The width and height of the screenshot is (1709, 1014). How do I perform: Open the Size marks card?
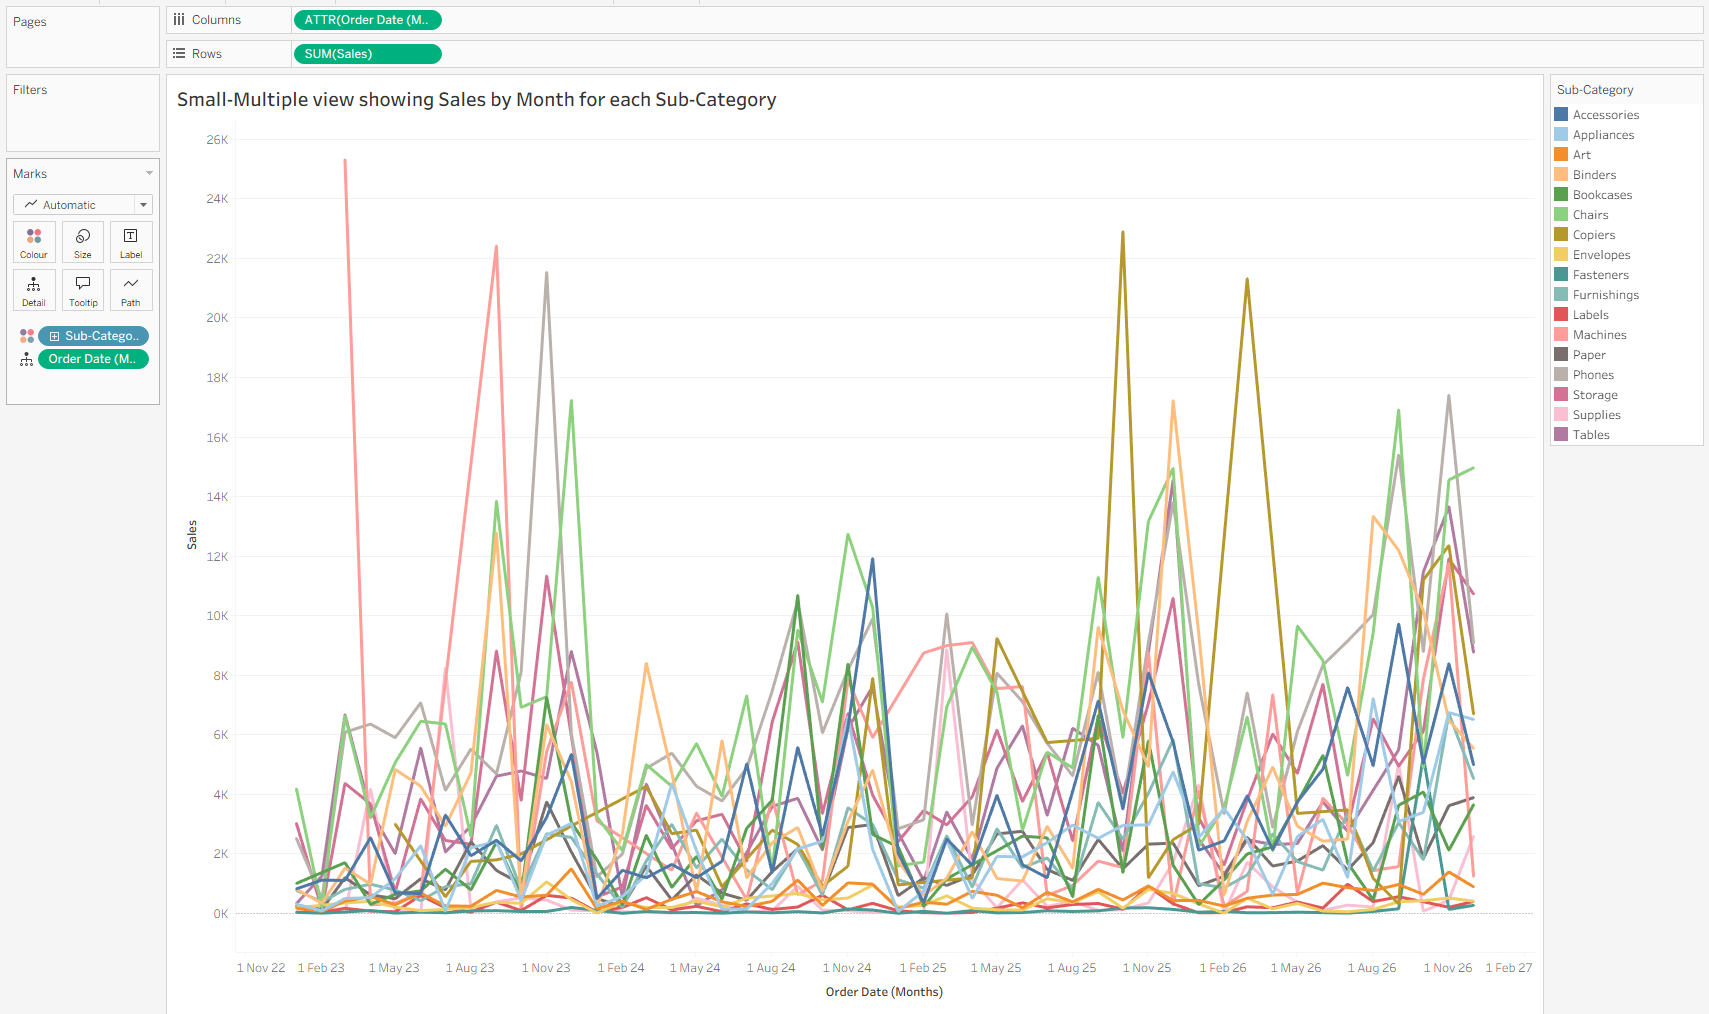pos(83,242)
